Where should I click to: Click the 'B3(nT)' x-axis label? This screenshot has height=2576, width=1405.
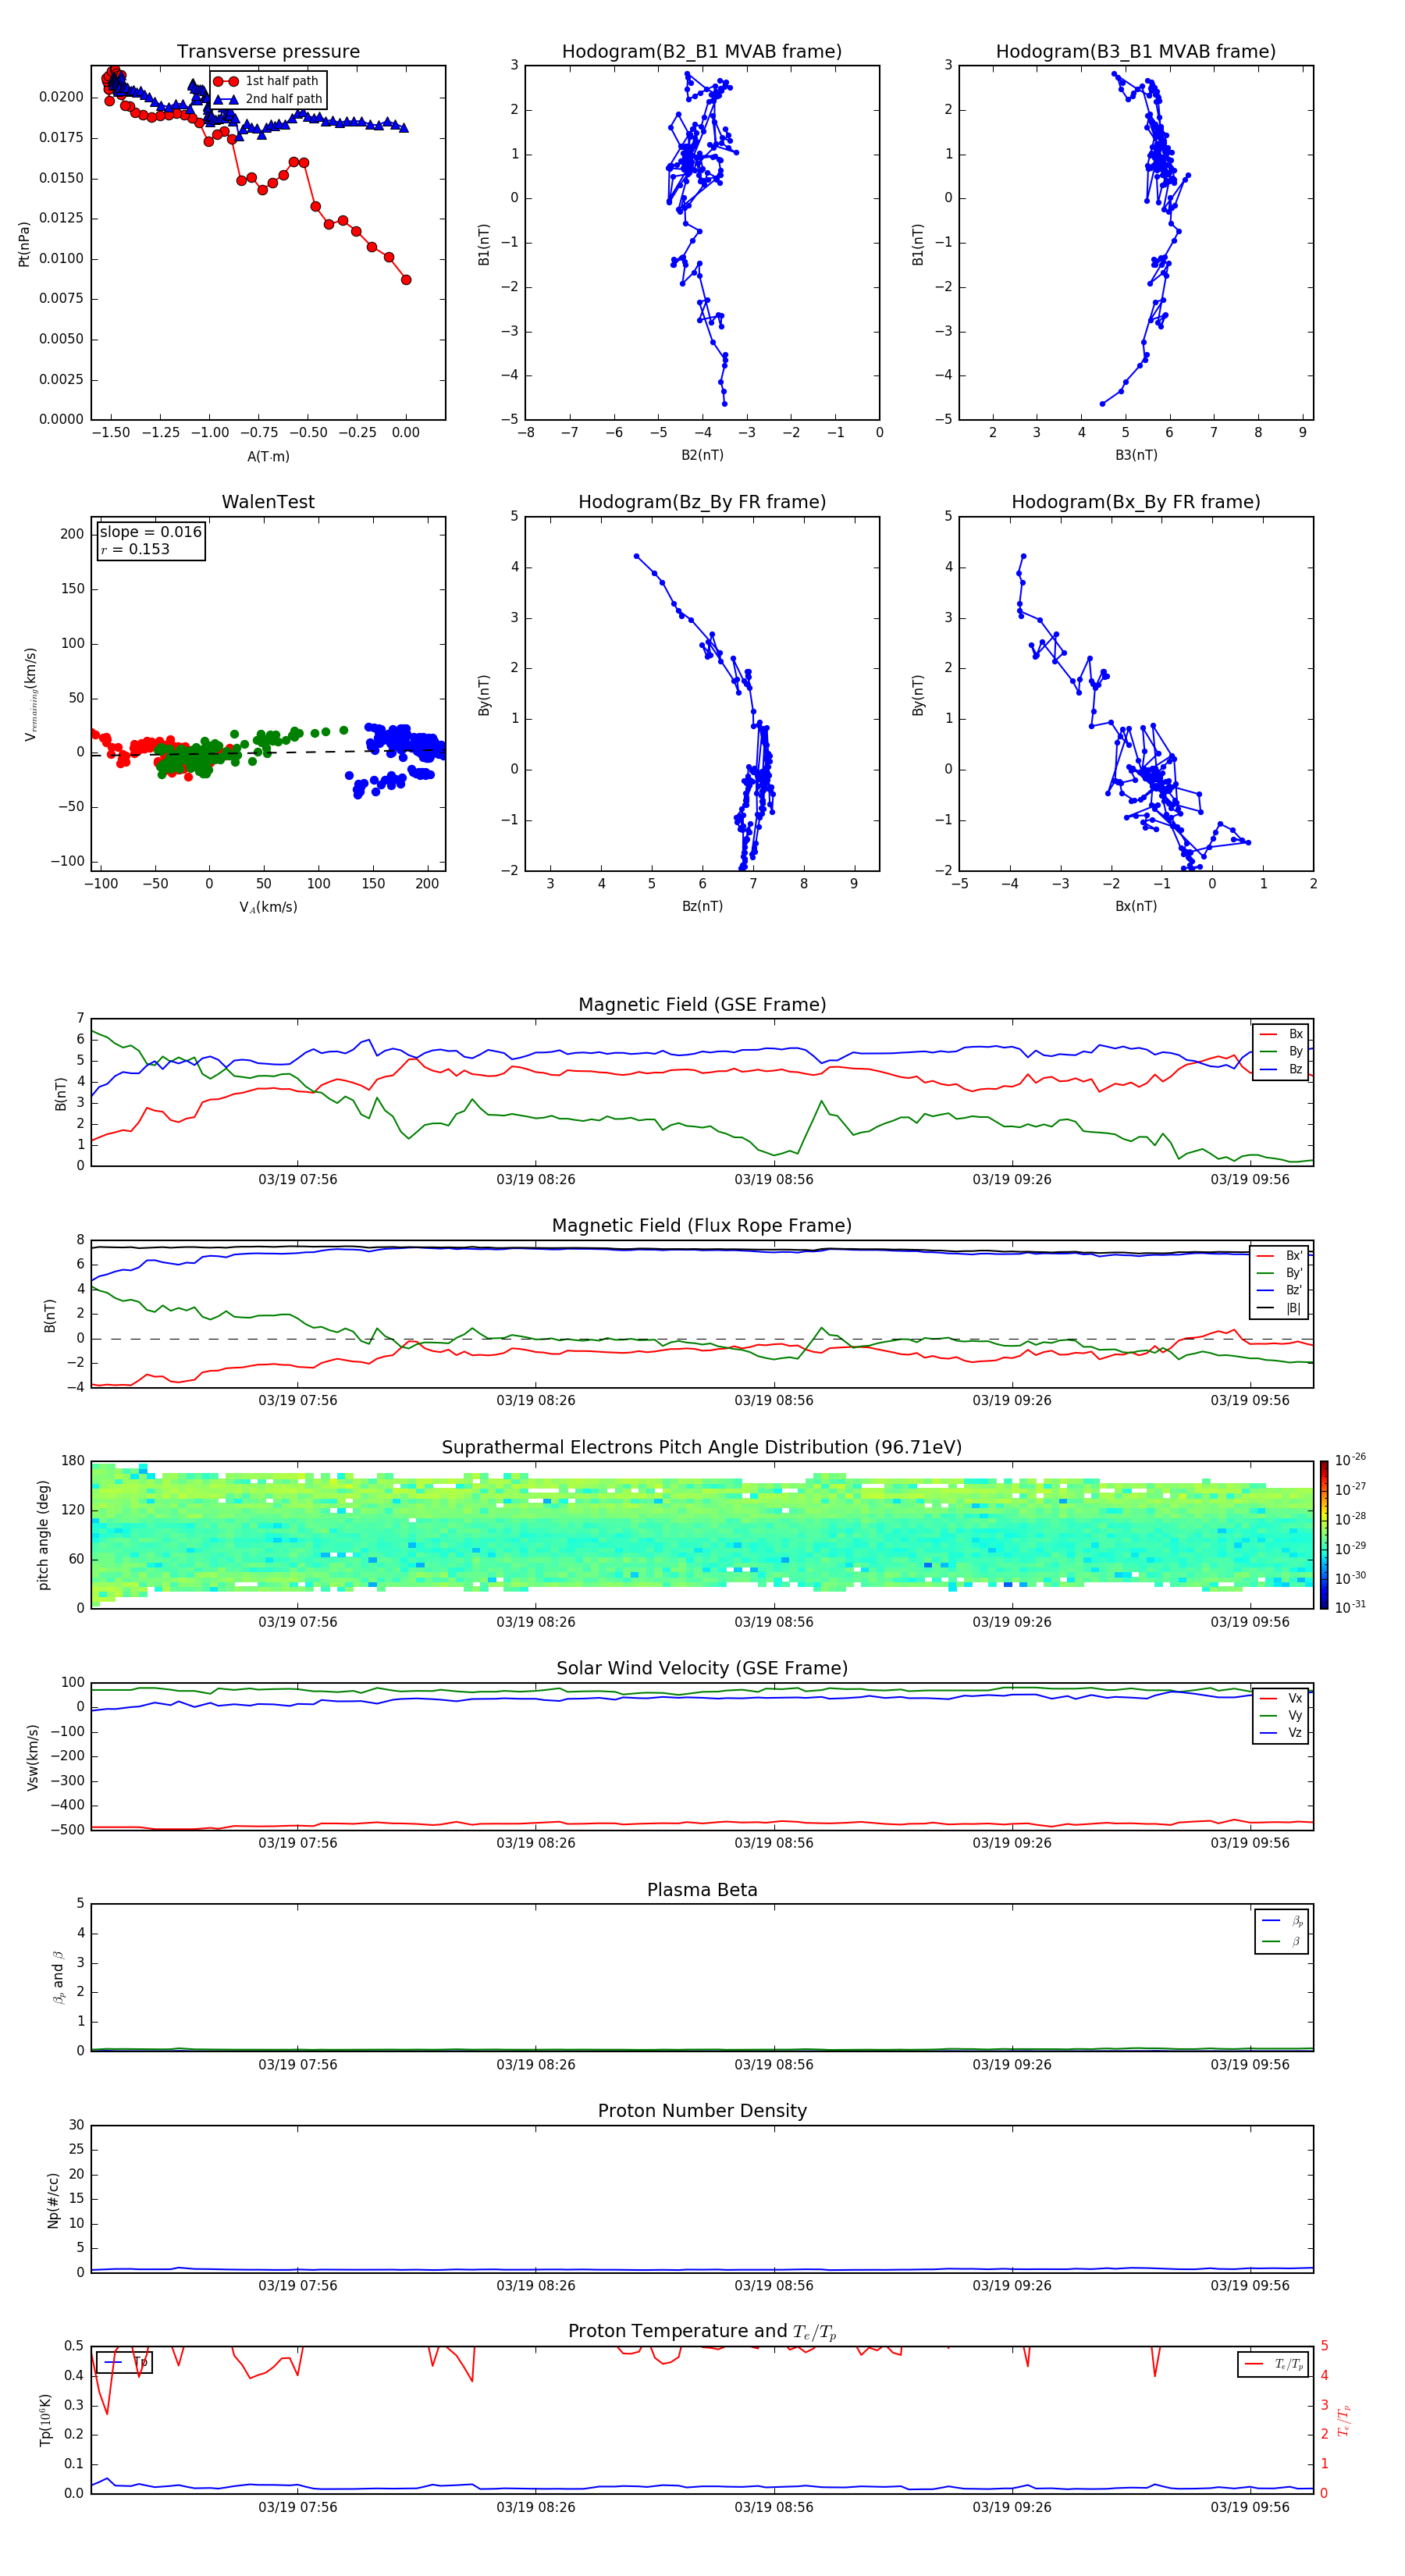tap(1136, 455)
